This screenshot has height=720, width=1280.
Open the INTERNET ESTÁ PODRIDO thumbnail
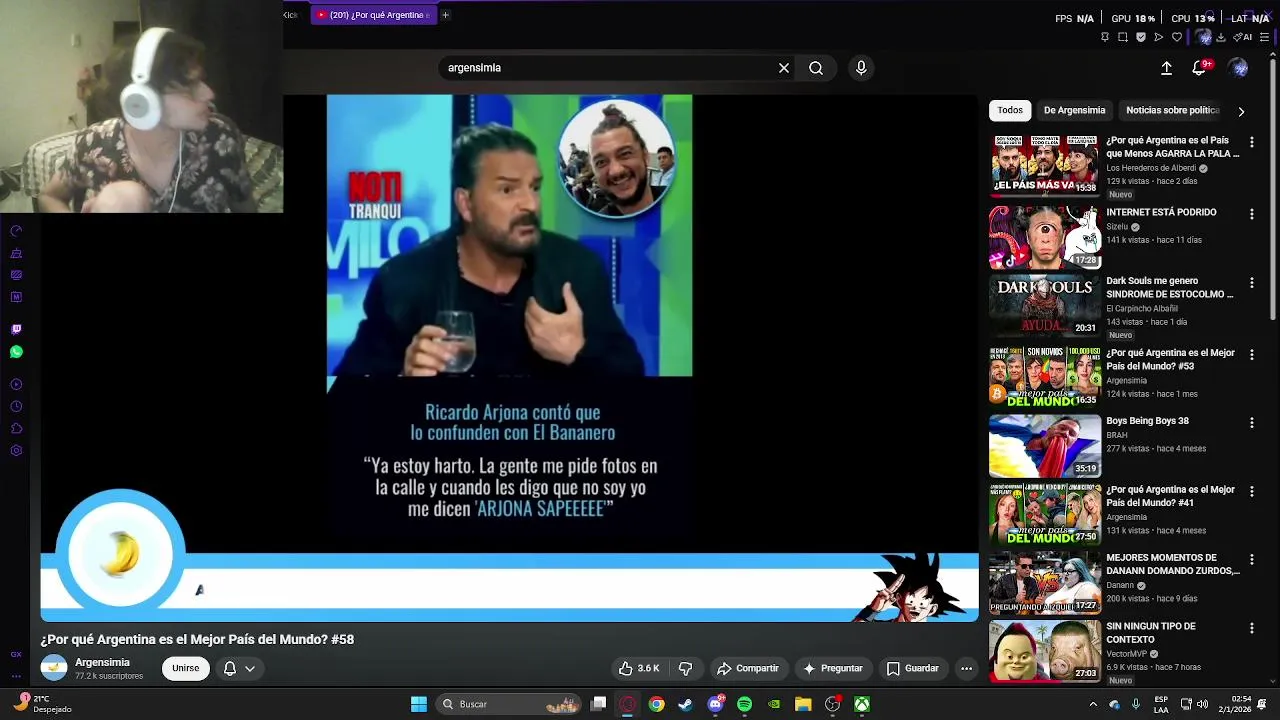1044,238
